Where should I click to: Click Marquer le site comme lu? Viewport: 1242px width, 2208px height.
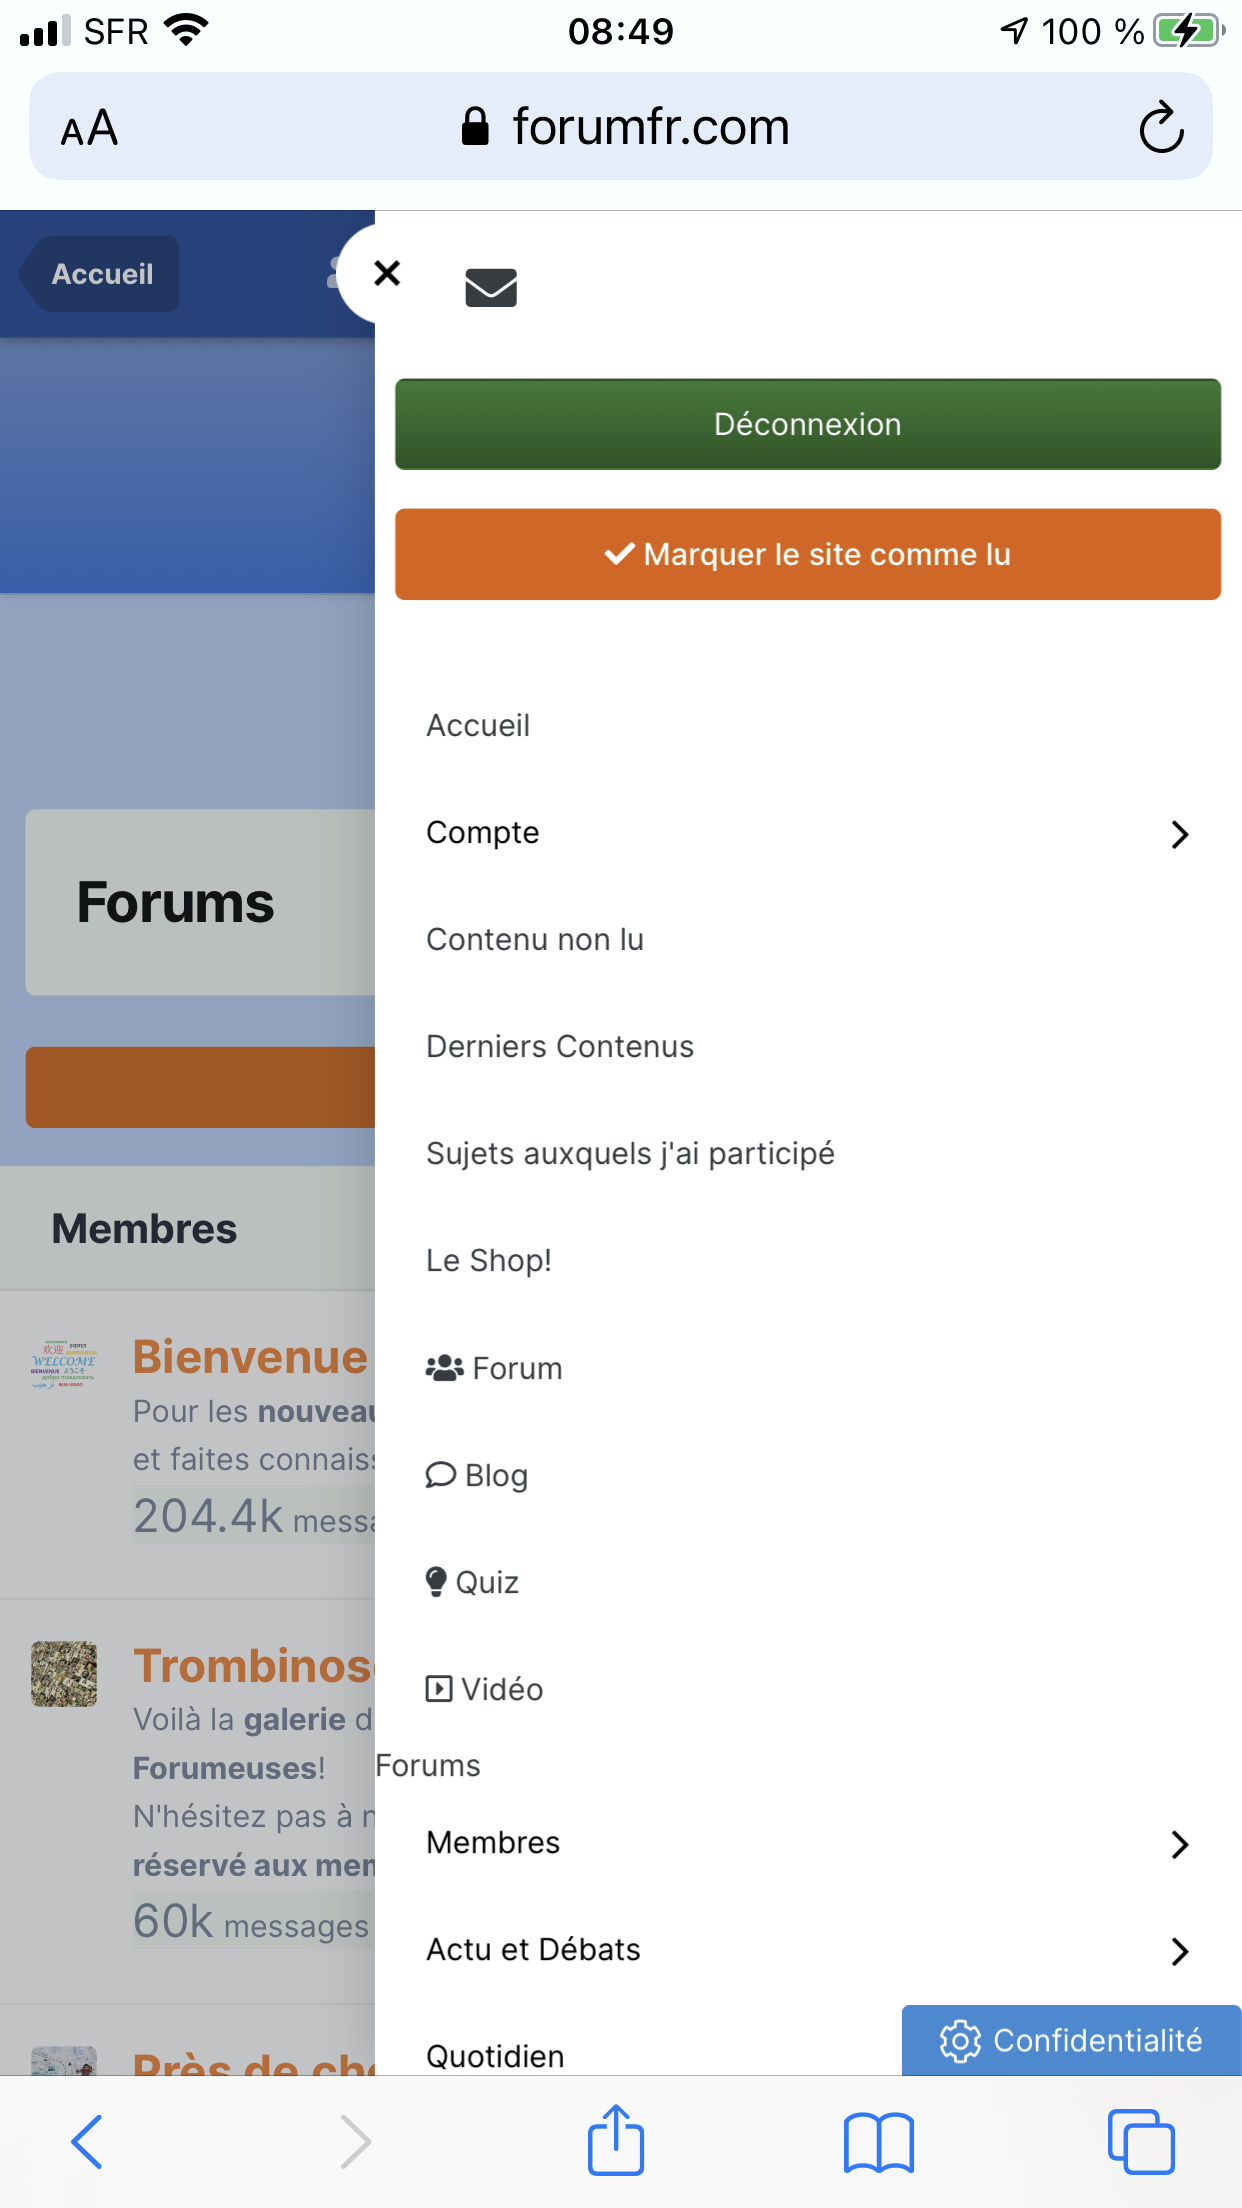(808, 554)
